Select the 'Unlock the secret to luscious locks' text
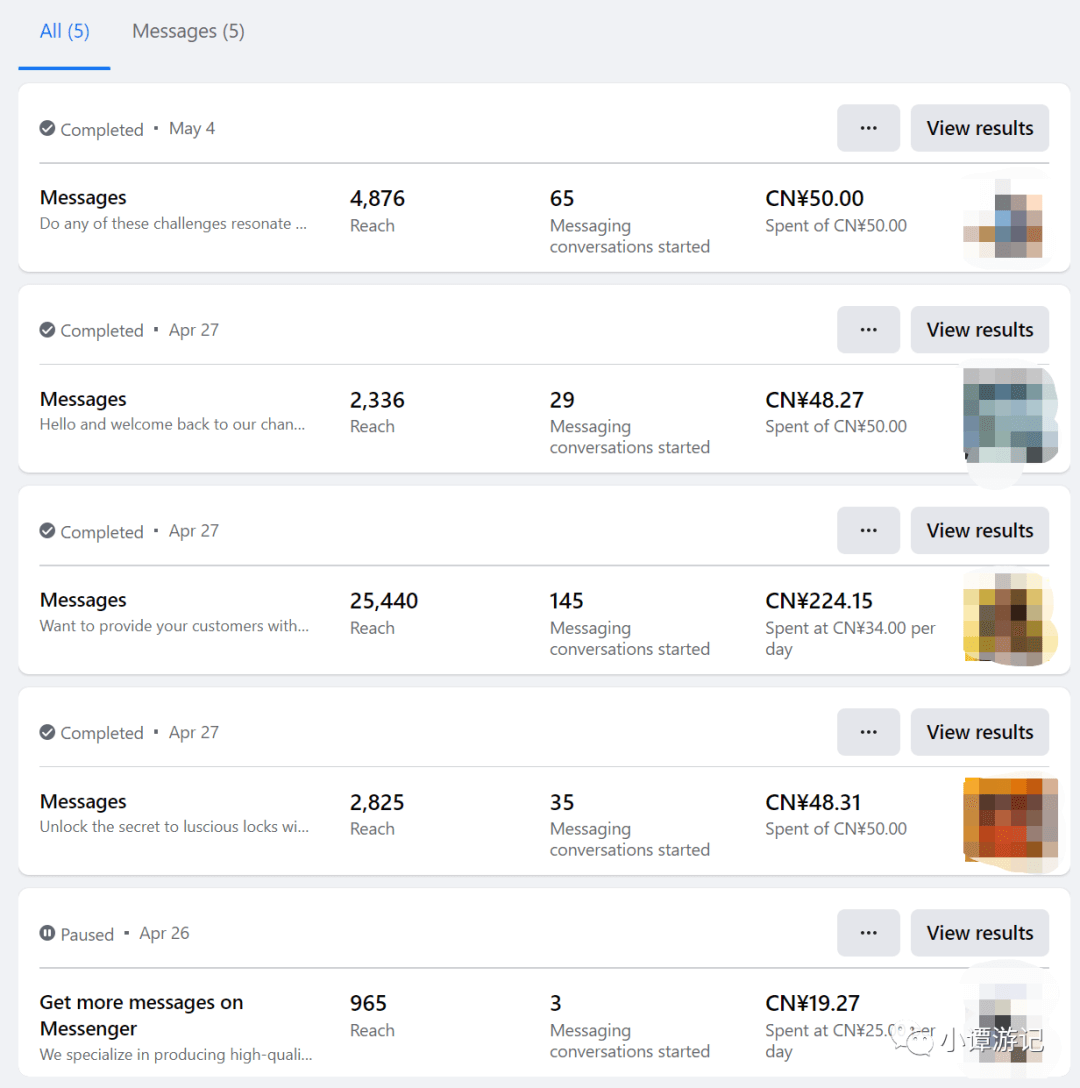 (174, 826)
